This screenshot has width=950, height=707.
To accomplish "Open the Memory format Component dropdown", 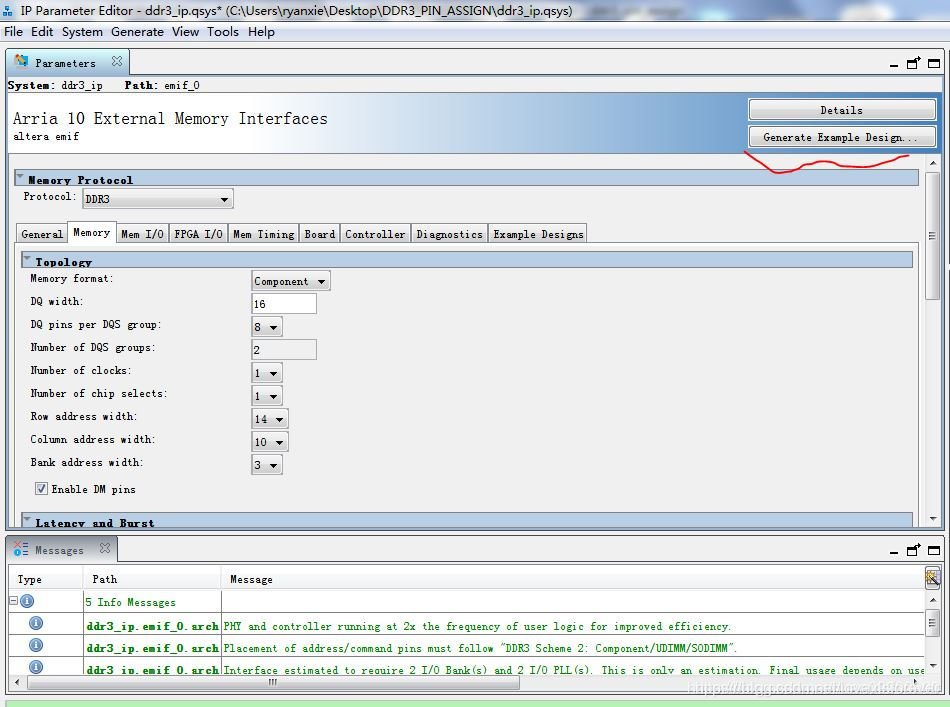I will click(291, 281).
